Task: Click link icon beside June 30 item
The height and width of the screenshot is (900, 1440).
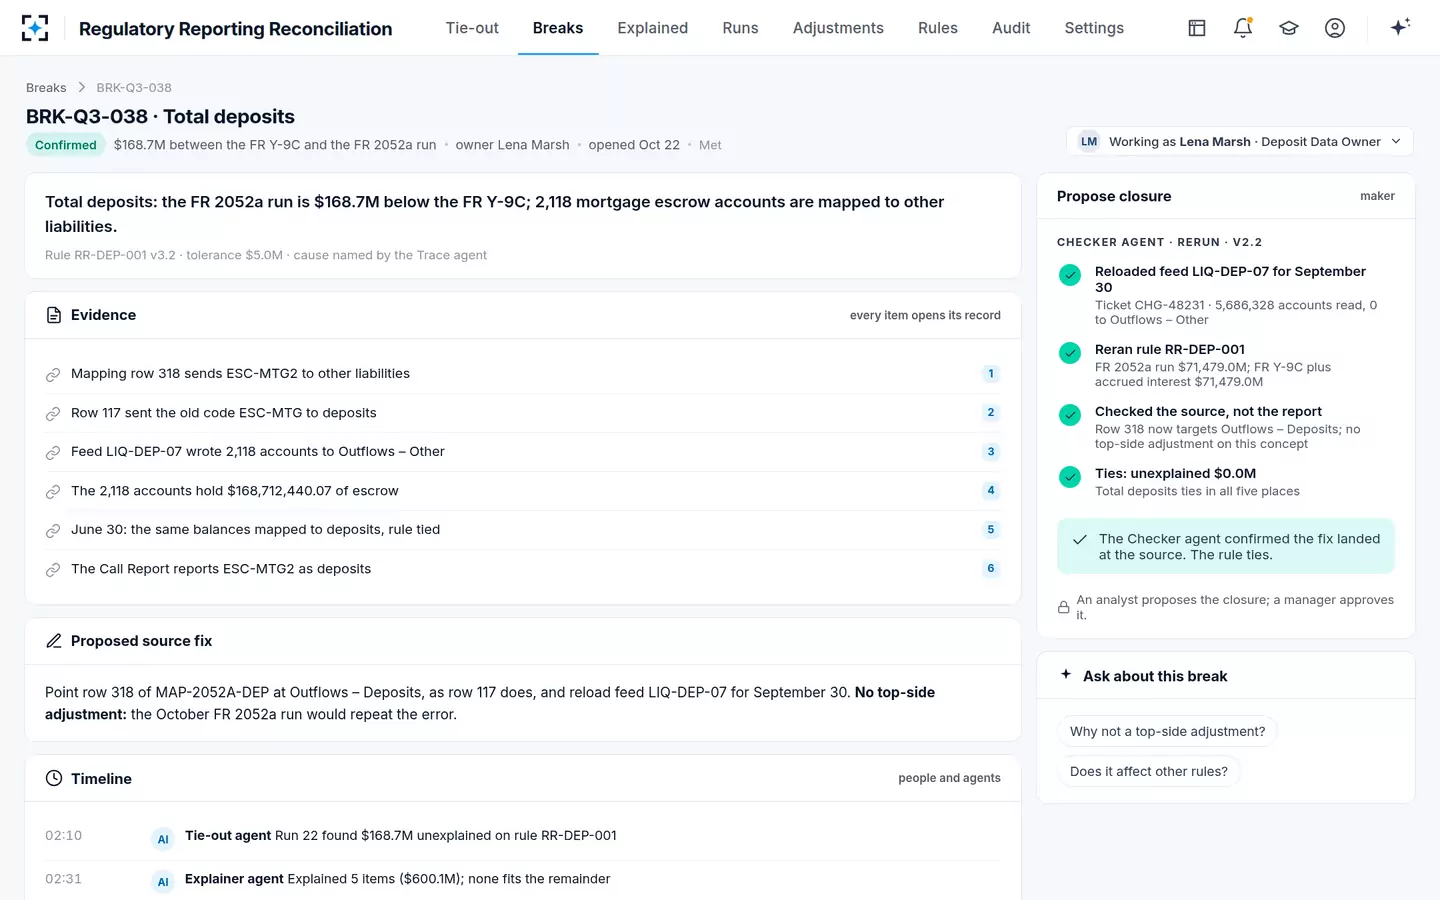Action: 53,530
